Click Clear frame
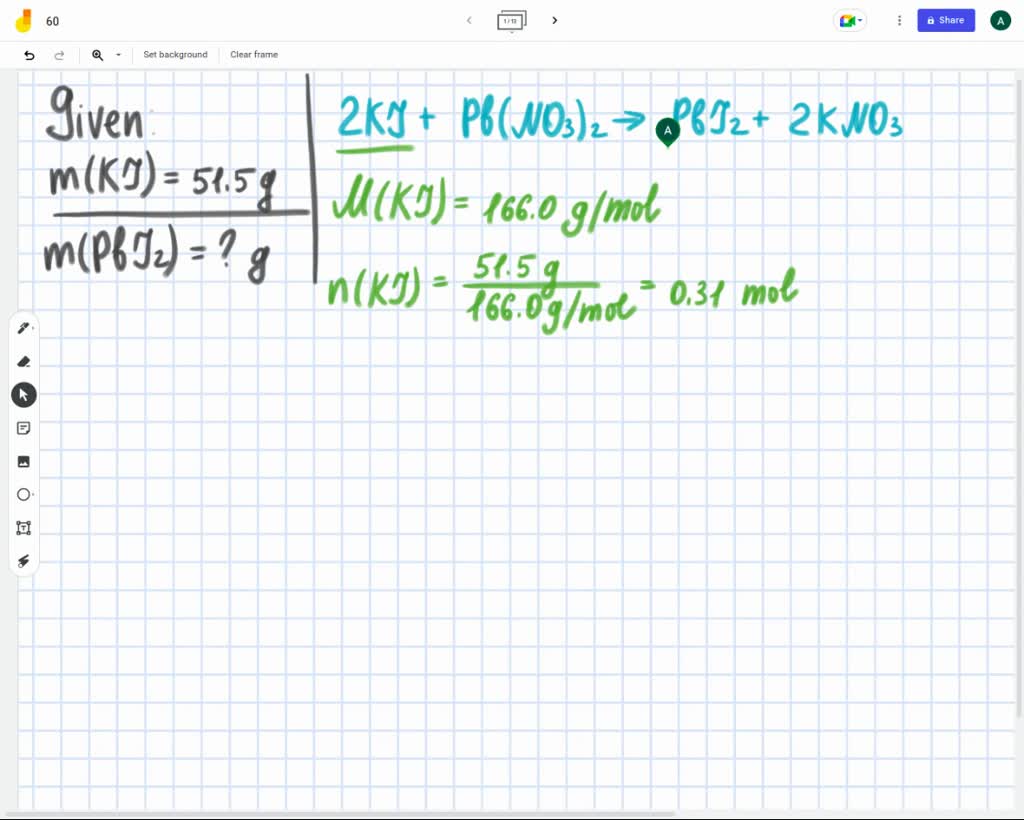This screenshot has width=1024, height=820. tap(253, 55)
